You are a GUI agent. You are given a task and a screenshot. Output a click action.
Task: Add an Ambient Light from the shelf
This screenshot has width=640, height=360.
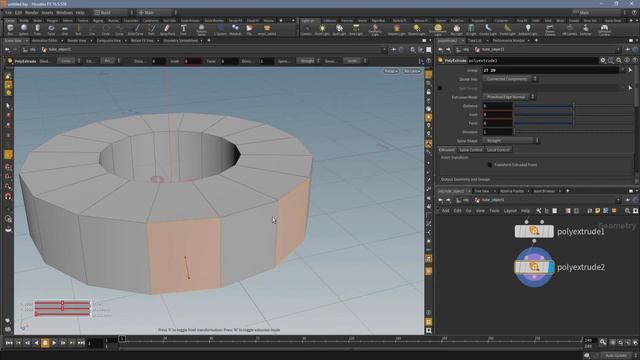point(528,29)
